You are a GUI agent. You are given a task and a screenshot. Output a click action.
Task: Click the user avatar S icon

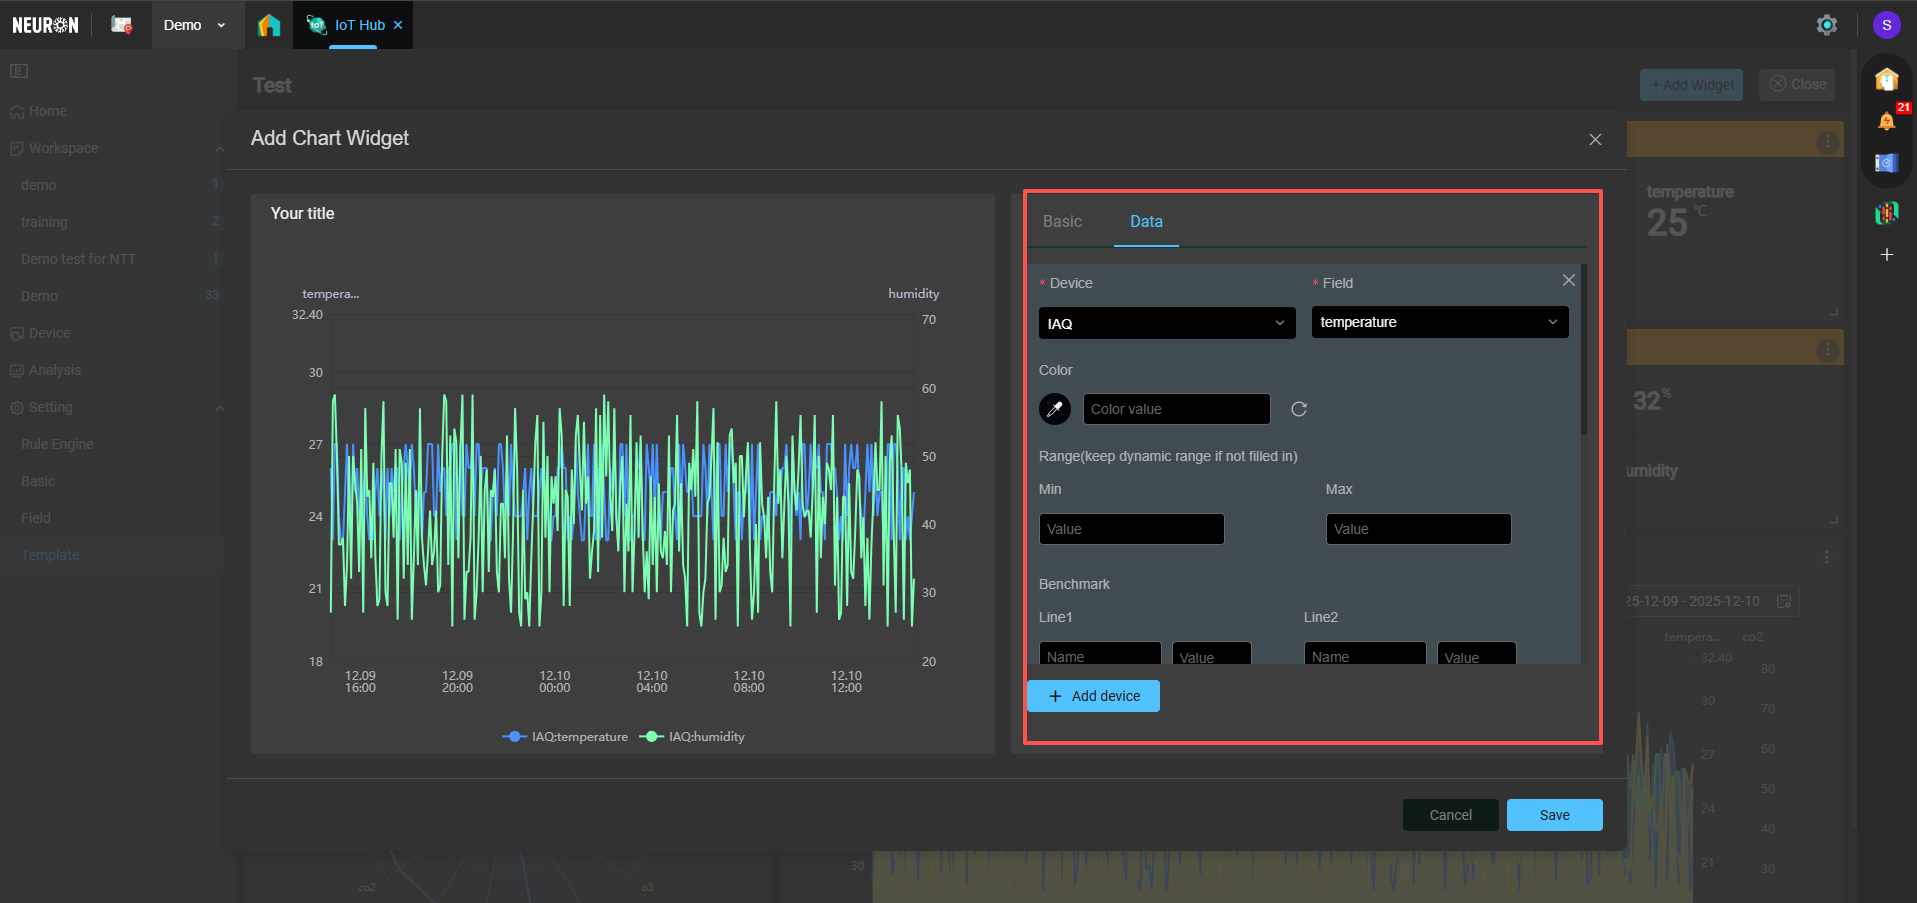[x=1886, y=25]
